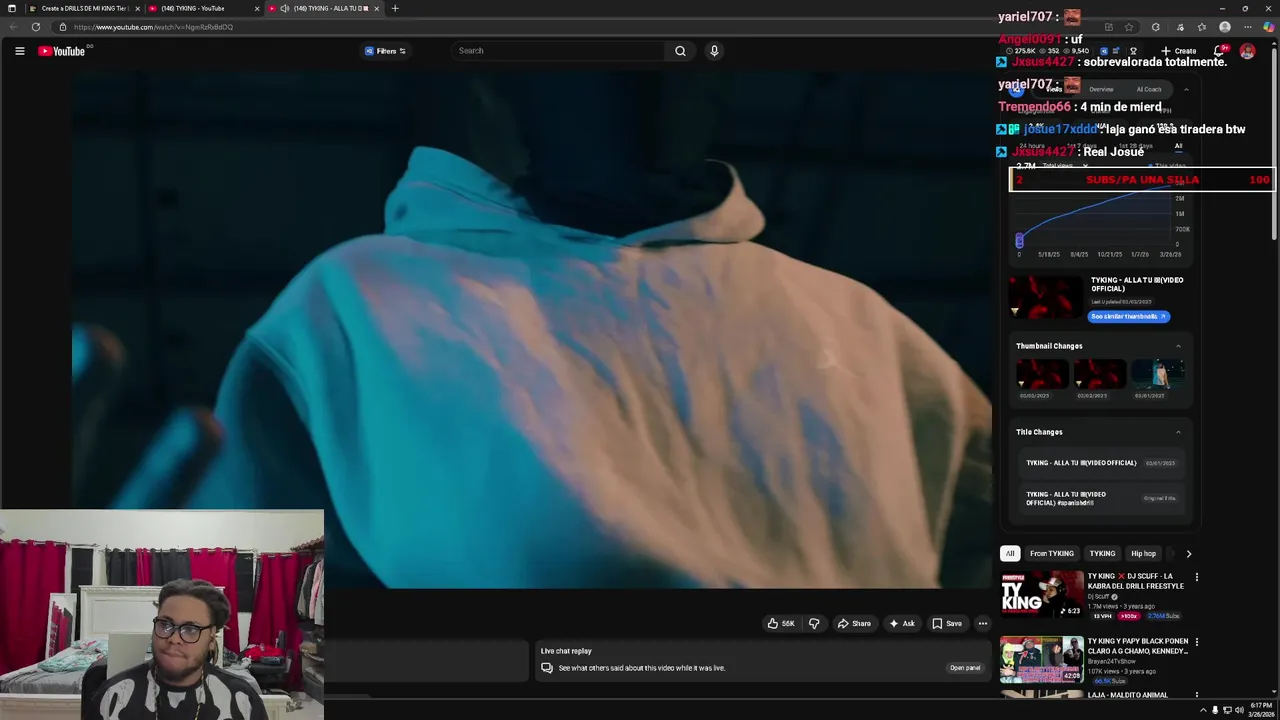The image size is (1280, 720).
Task: Select the TYKING filter chip
Action: click(x=1102, y=554)
